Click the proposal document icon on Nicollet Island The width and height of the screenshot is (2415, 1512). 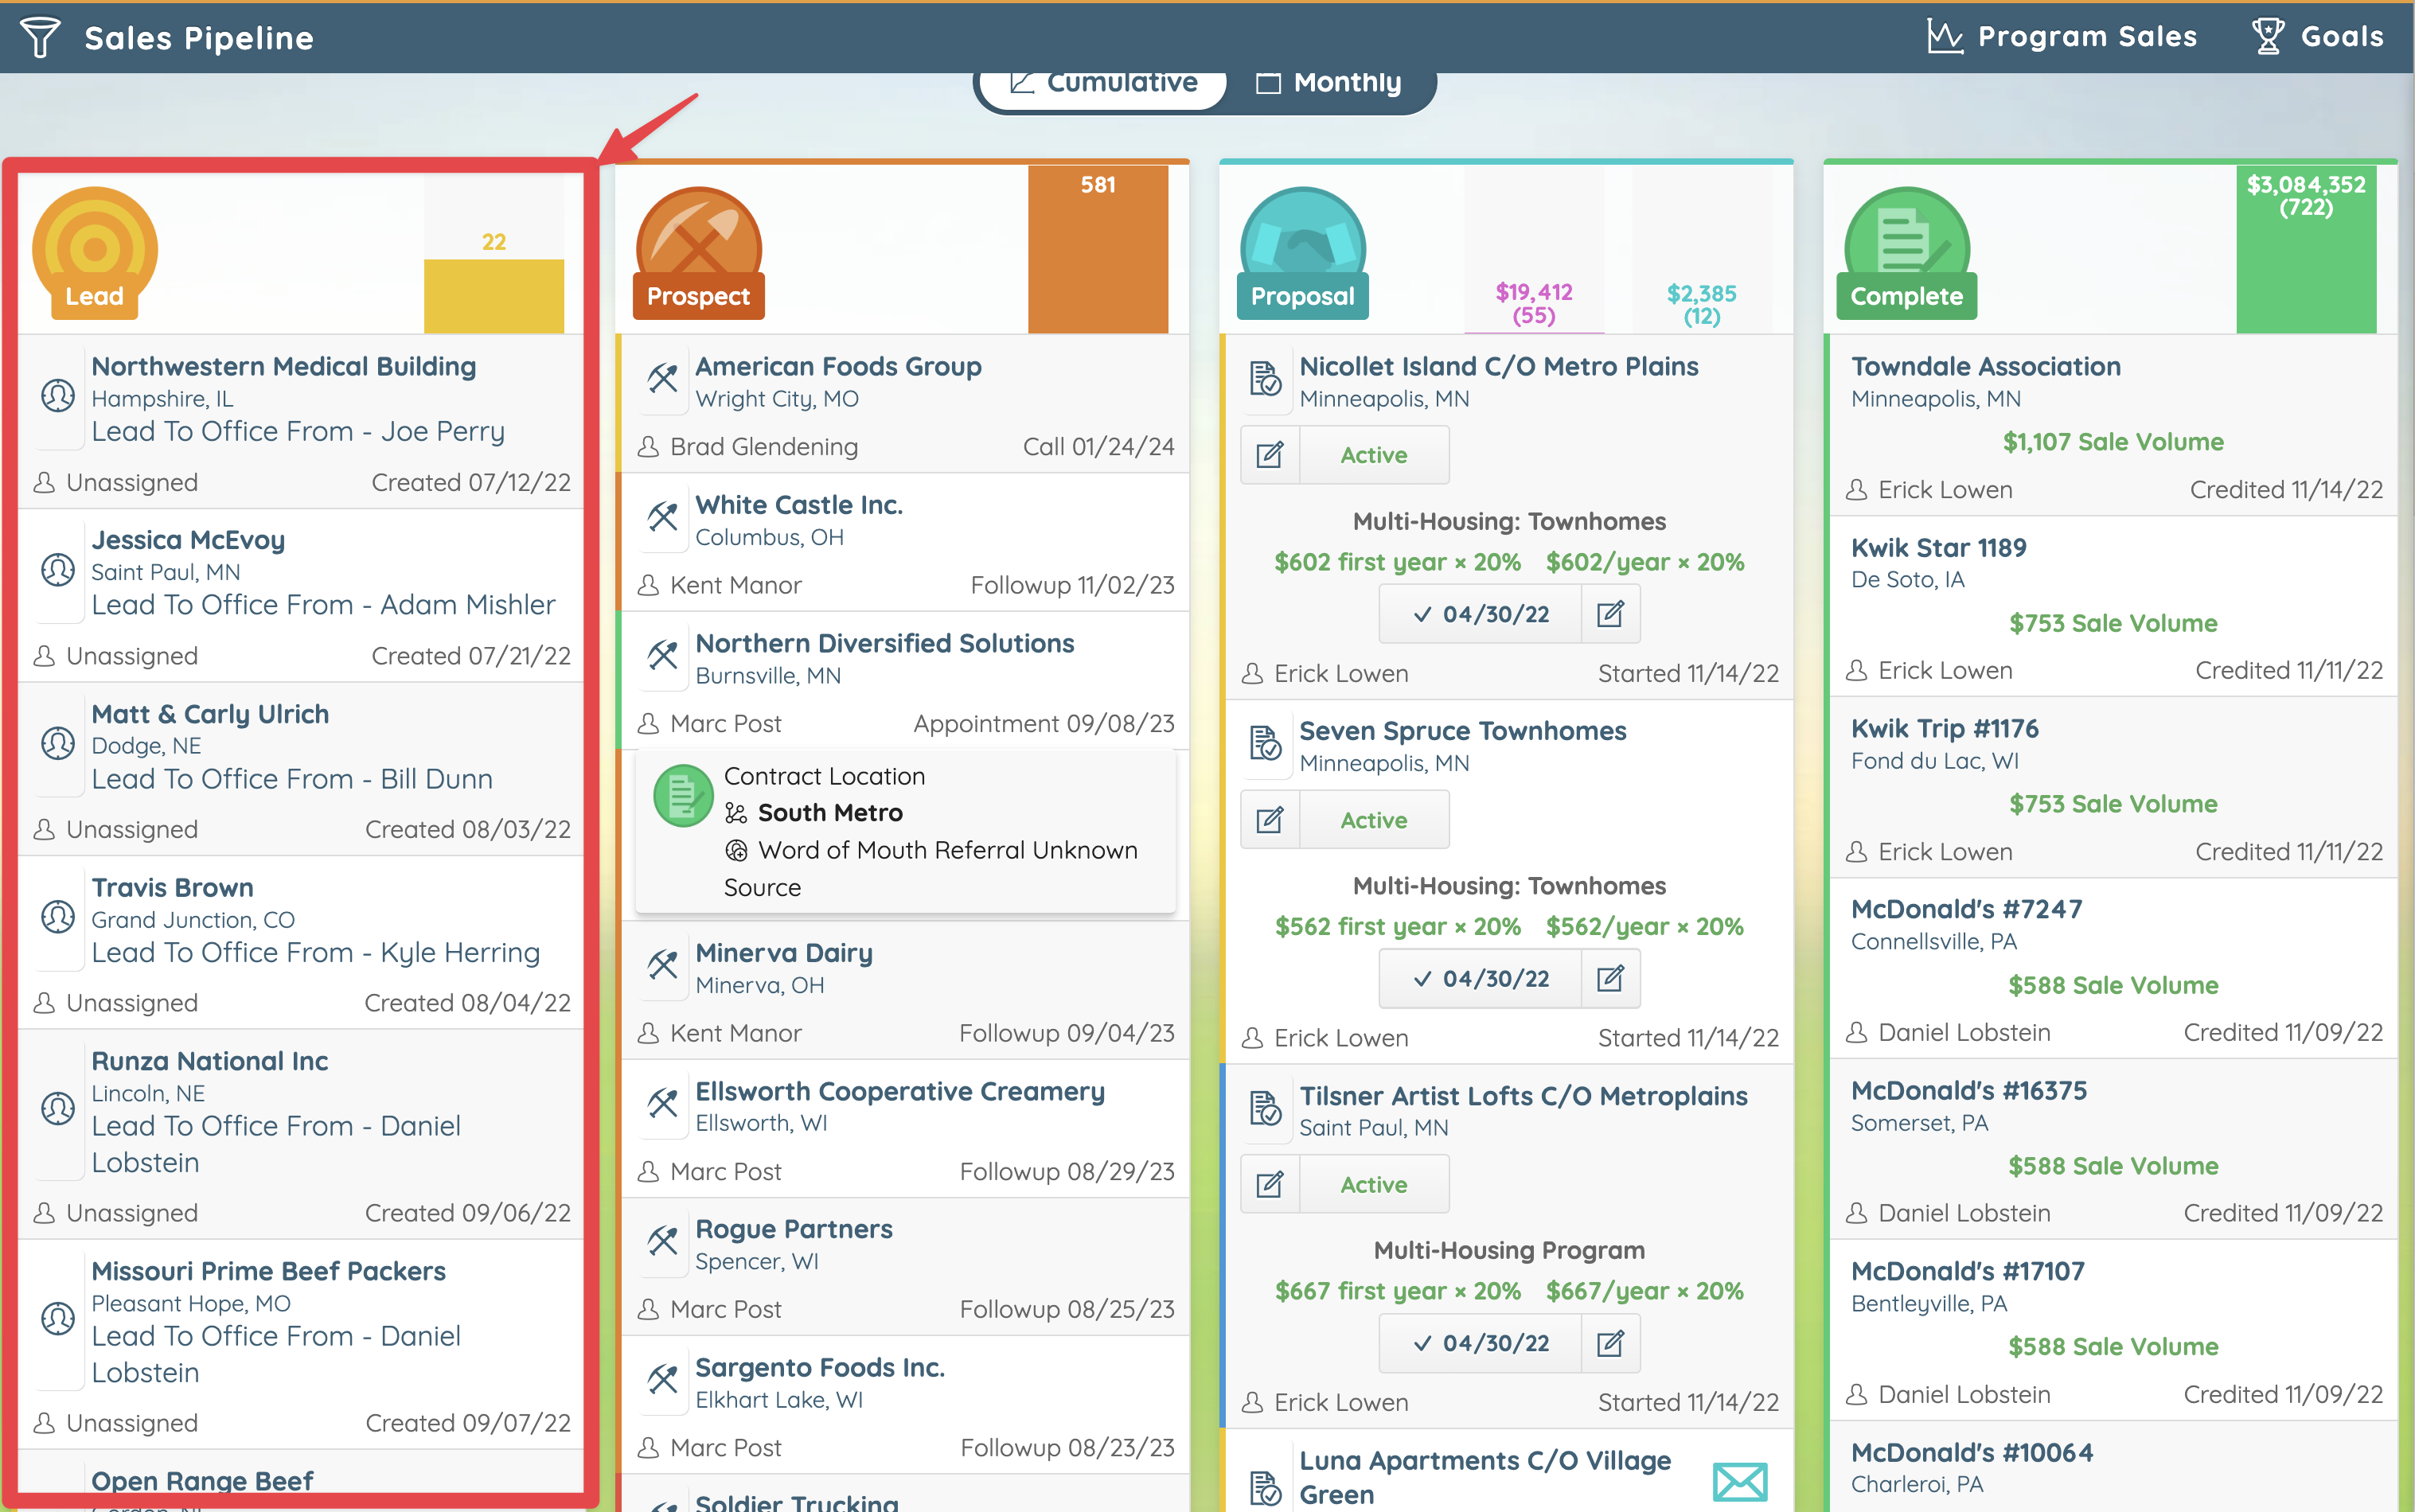click(1266, 378)
